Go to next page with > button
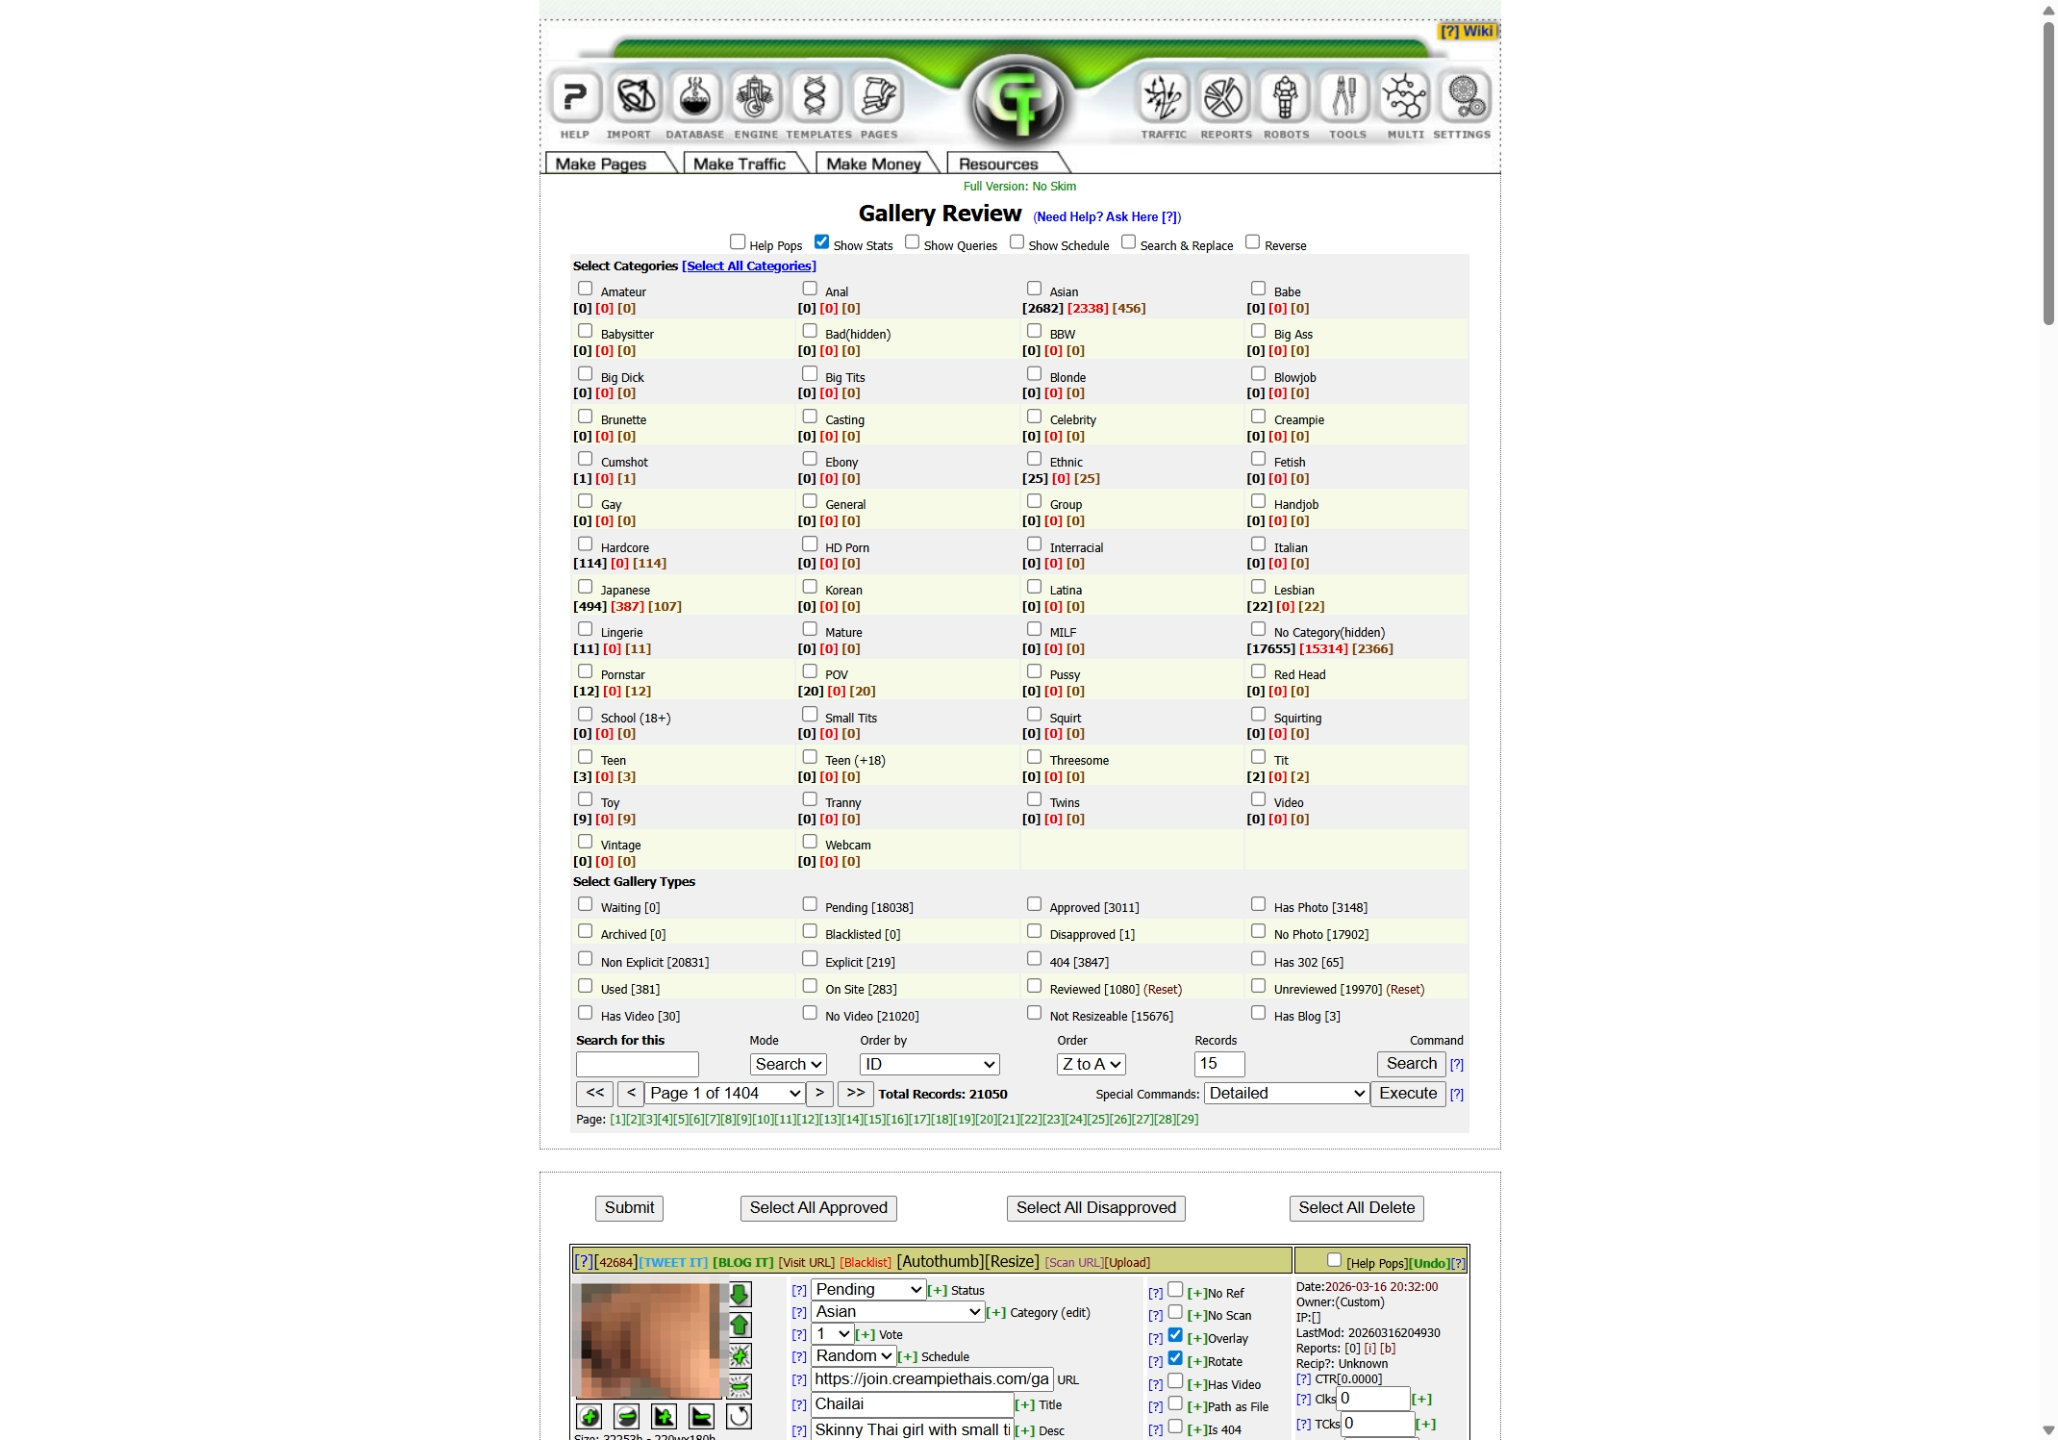This screenshot has height=1440, width=2058. (x=820, y=1093)
